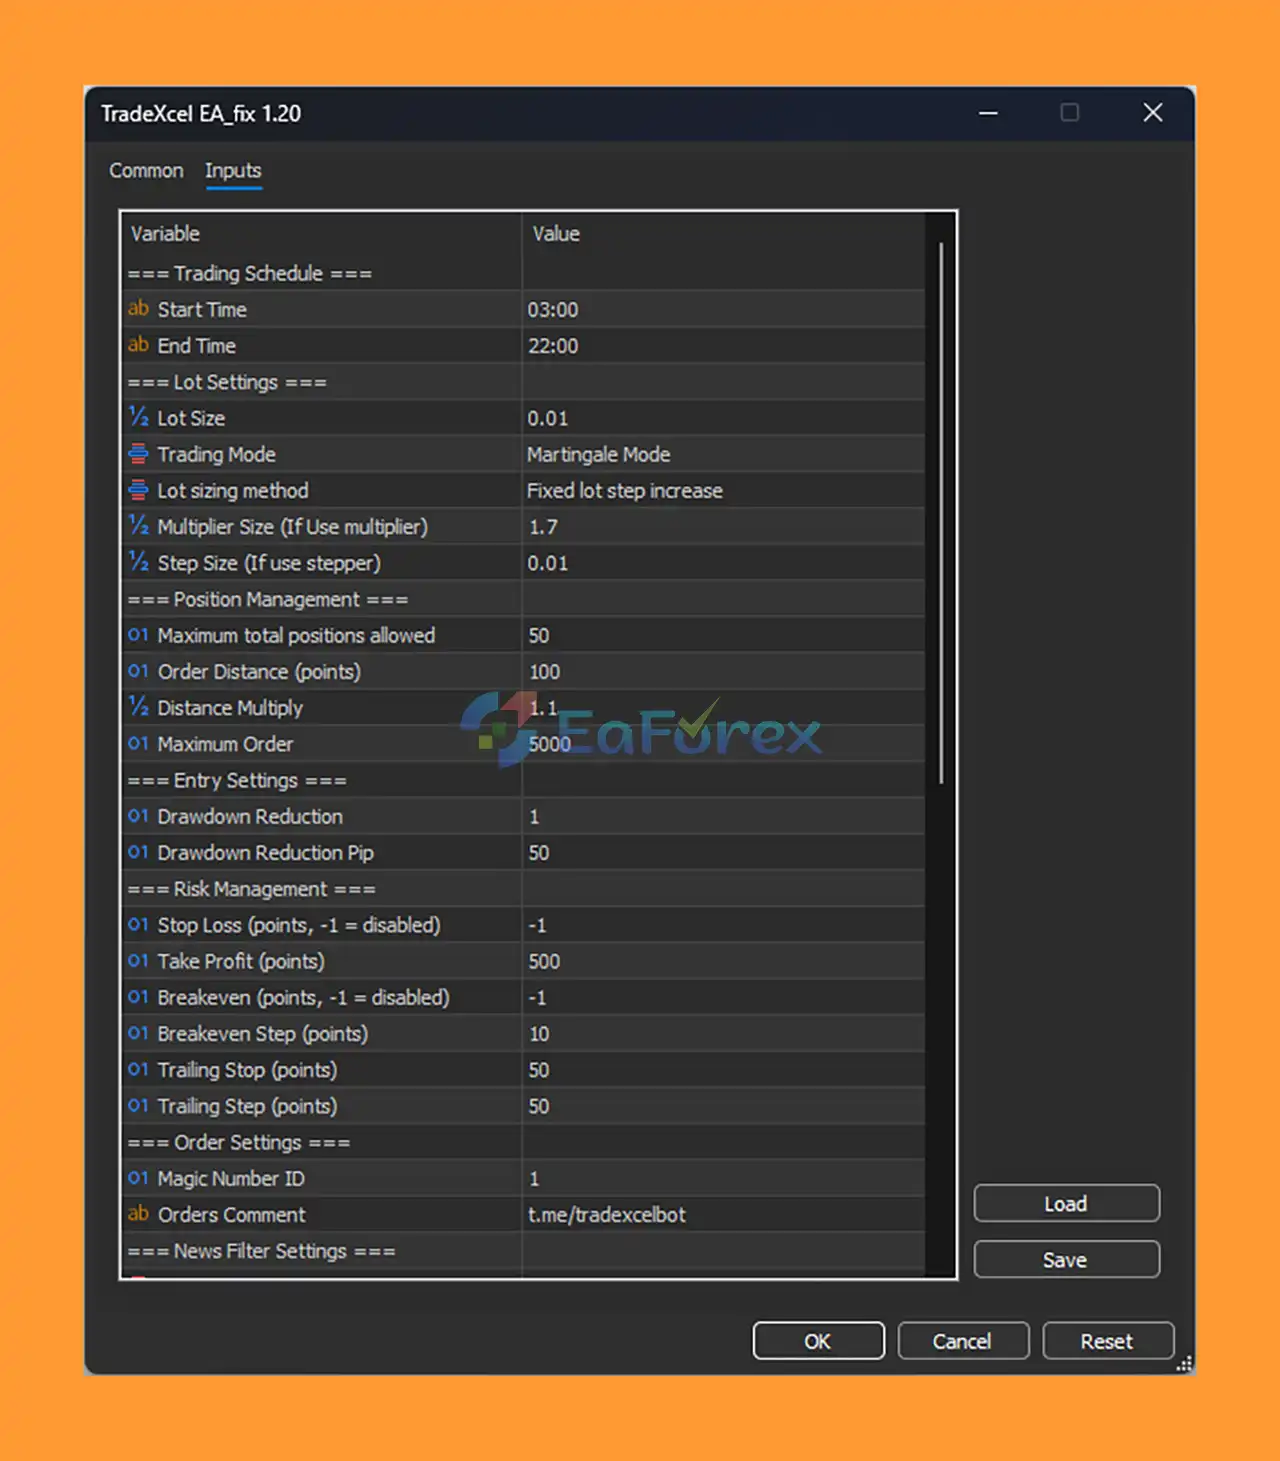Select the Inputs tab
Viewport: 1280px width, 1461px height.
click(233, 171)
